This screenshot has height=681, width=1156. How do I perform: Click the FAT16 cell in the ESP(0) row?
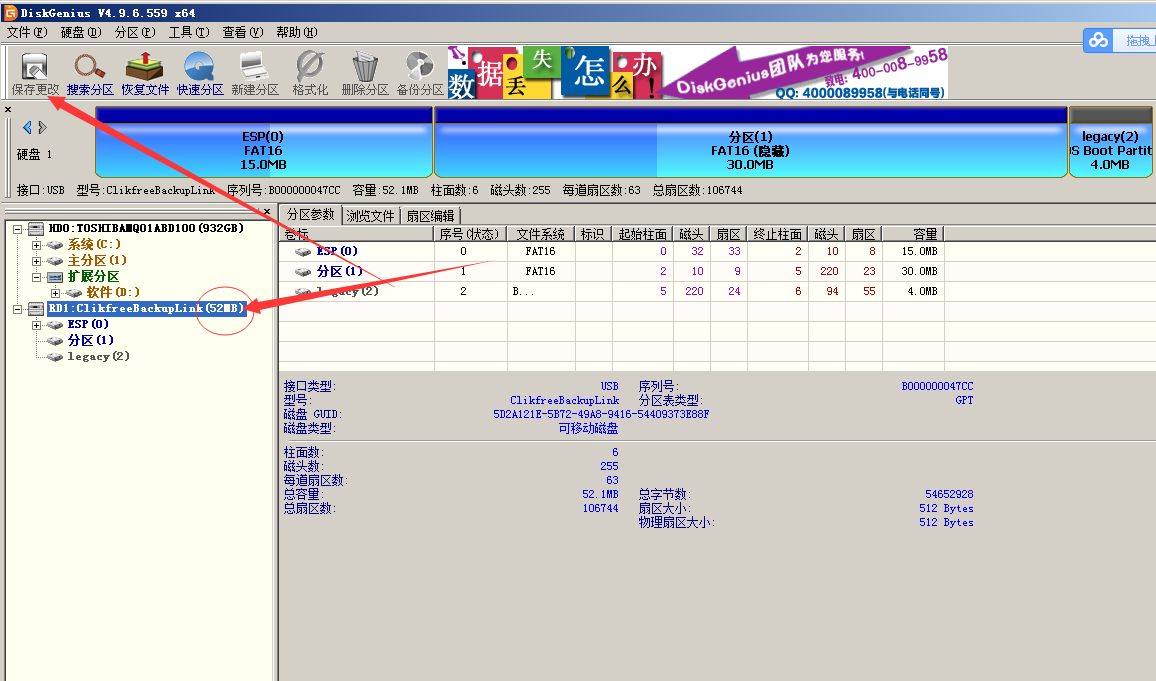(540, 251)
